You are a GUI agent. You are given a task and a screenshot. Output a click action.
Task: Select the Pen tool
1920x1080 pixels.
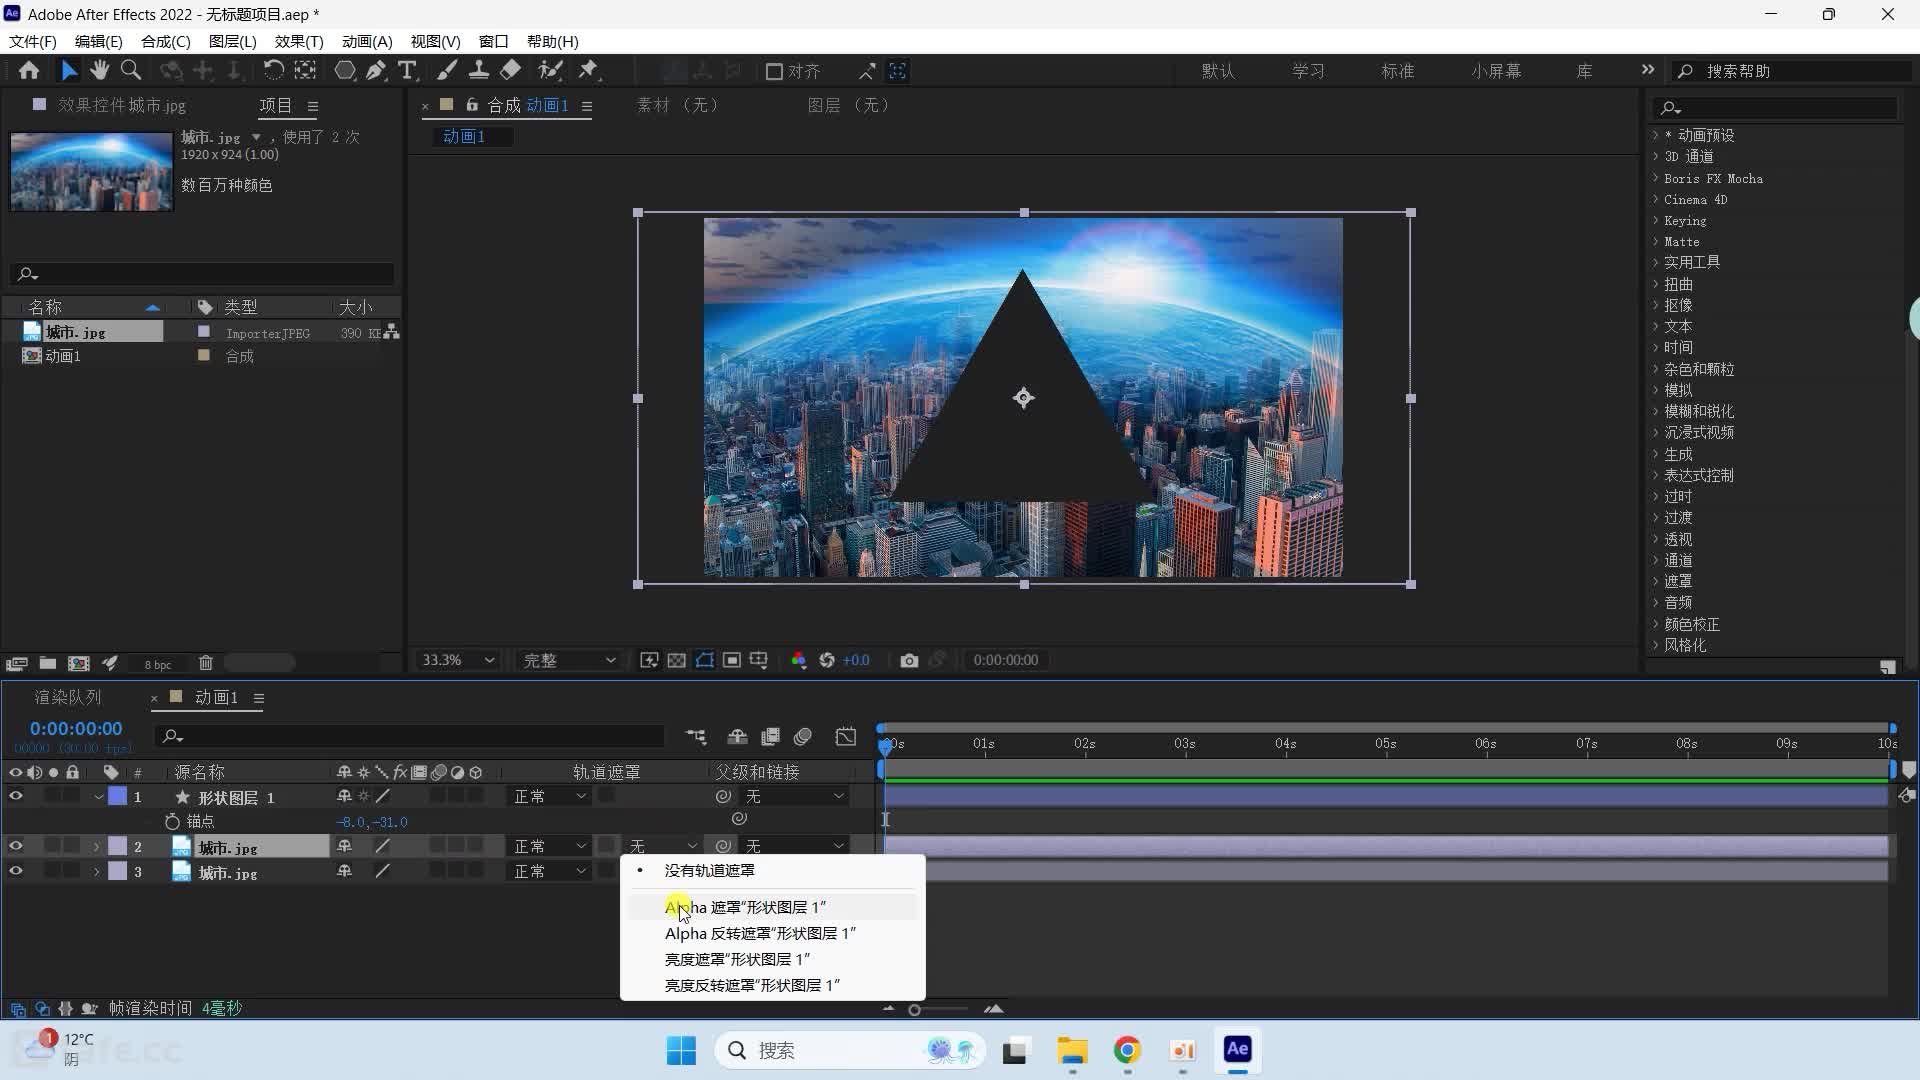click(x=376, y=71)
